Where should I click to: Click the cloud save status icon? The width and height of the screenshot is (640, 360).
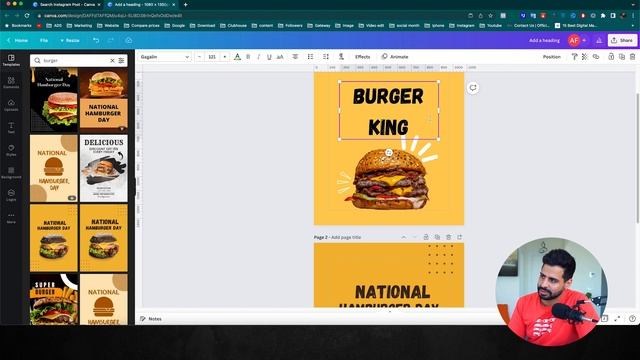(x=129, y=40)
